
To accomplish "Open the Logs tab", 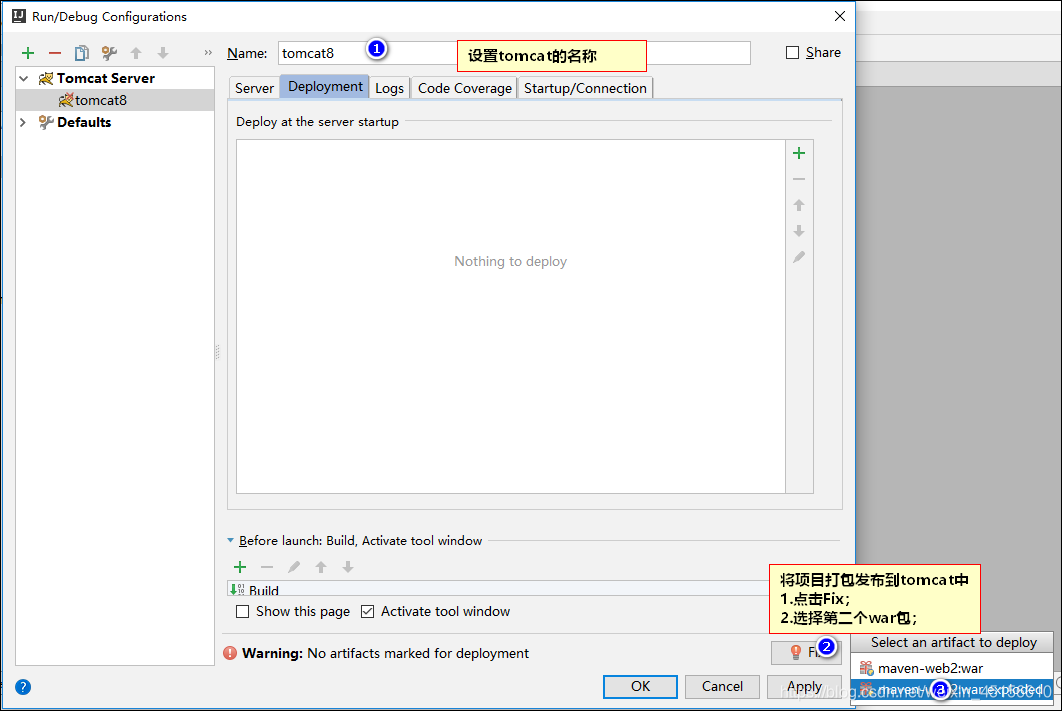I will click(x=389, y=88).
